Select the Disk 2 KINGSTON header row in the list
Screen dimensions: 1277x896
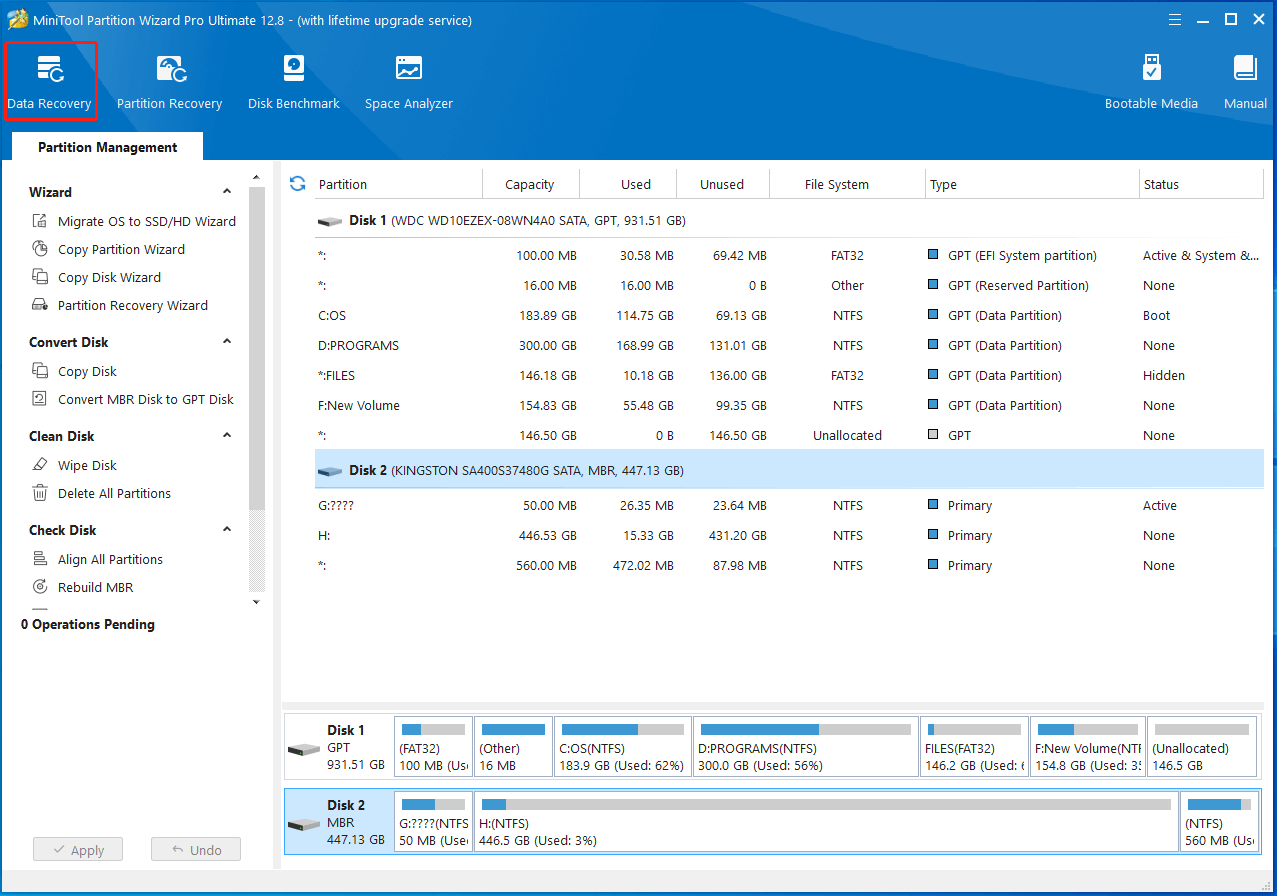(x=789, y=470)
